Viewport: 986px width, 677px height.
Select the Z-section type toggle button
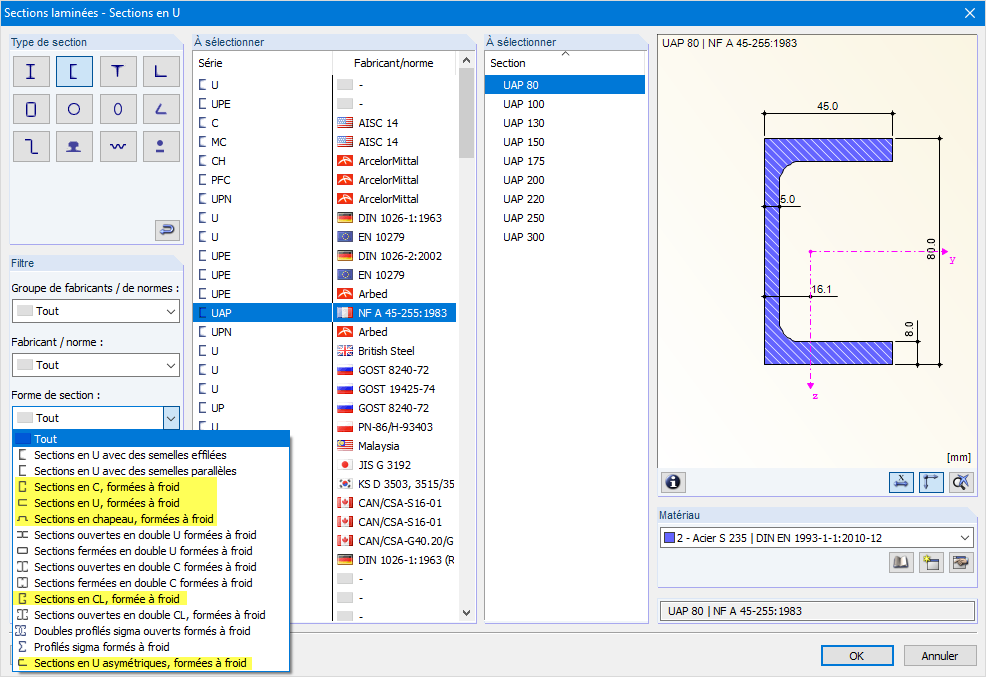(31, 146)
